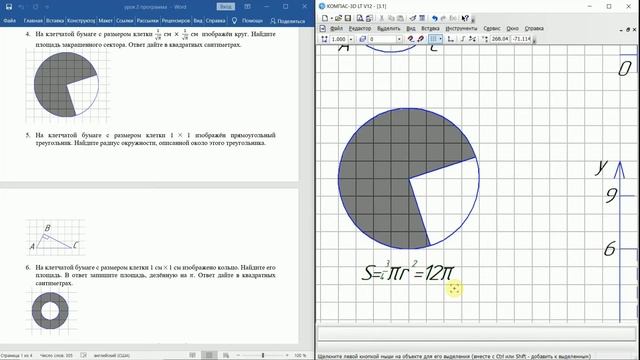Click the zoom slider handle in Word
640x360 pixels.
tap(263, 356)
